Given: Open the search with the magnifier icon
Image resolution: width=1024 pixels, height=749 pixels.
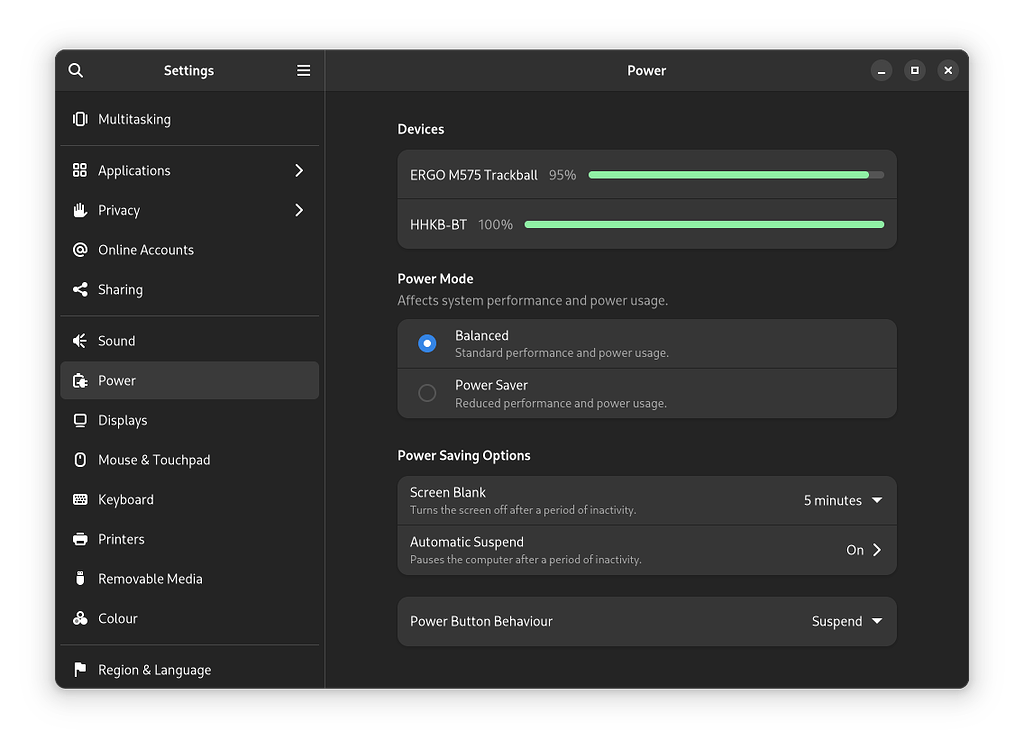Looking at the screenshot, I should pos(76,70).
